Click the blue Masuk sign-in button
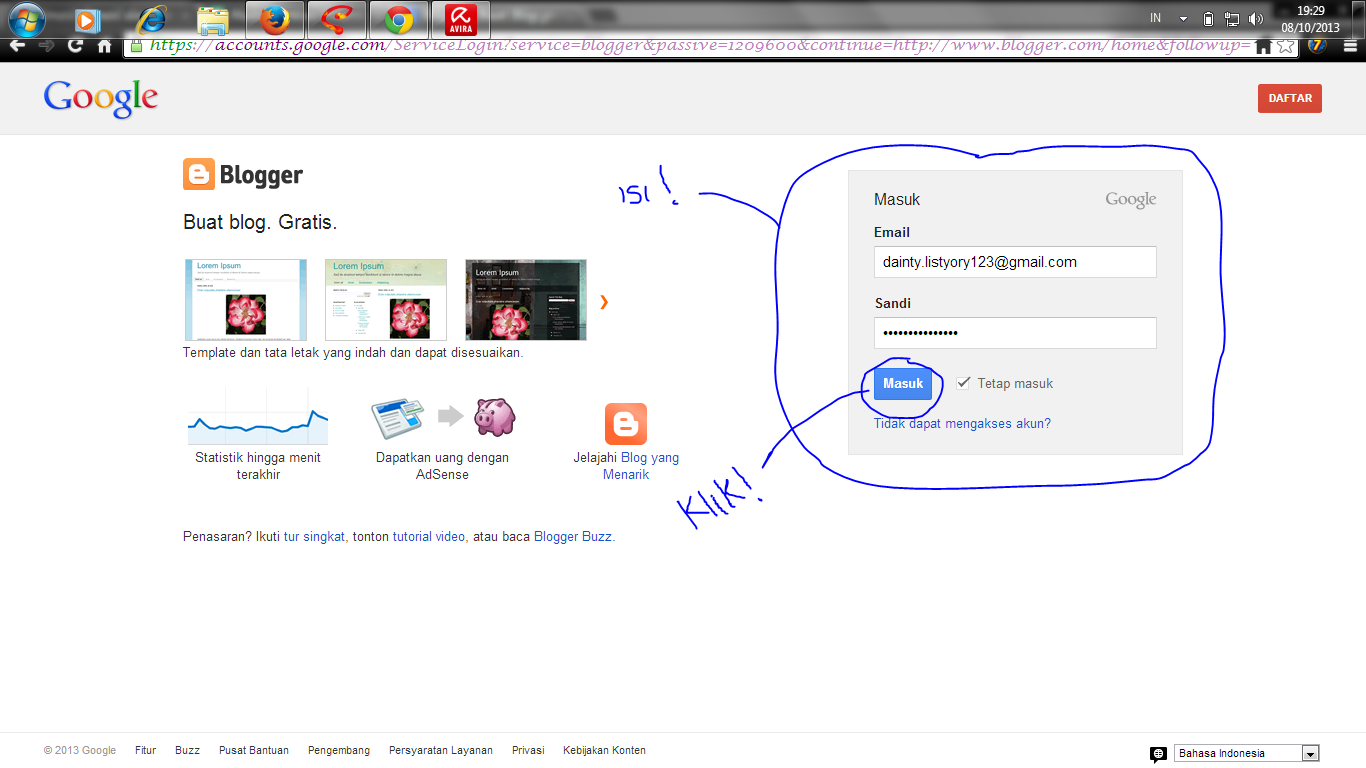Screen dimensions: 1366x768 pyautogui.click(x=903, y=384)
